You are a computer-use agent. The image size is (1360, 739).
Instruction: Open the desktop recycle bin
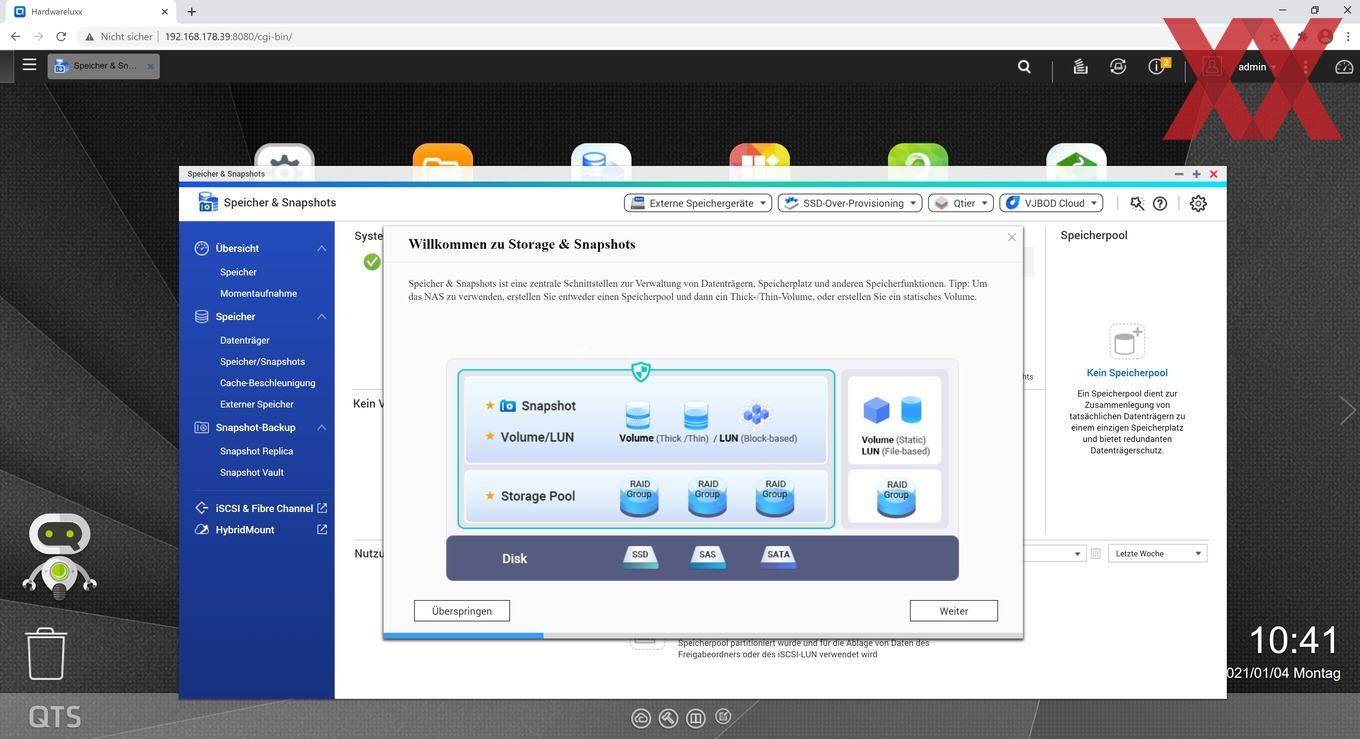(x=46, y=654)
